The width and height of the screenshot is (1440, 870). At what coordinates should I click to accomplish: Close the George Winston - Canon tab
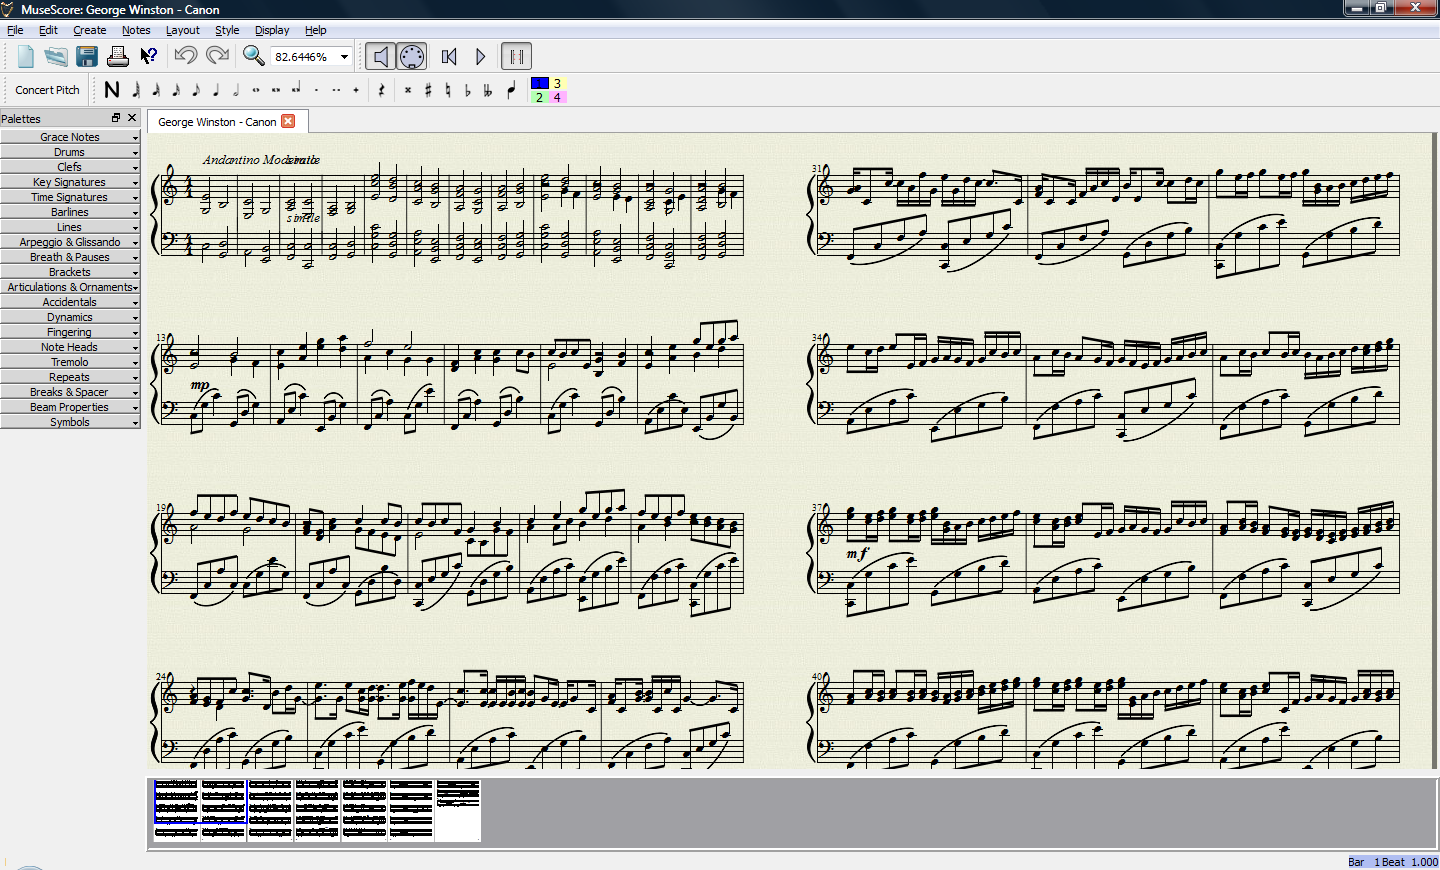click(x=288, y=121)
